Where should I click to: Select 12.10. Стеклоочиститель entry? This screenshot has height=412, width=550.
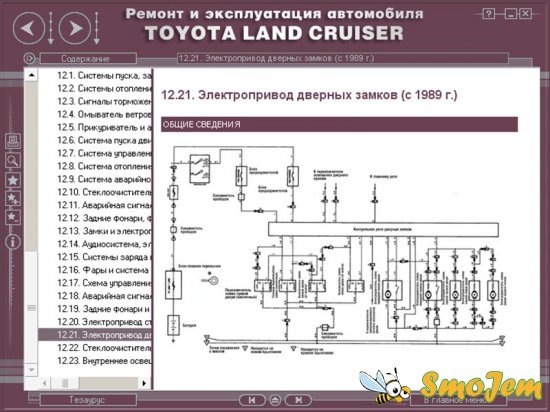coord(104,192)
